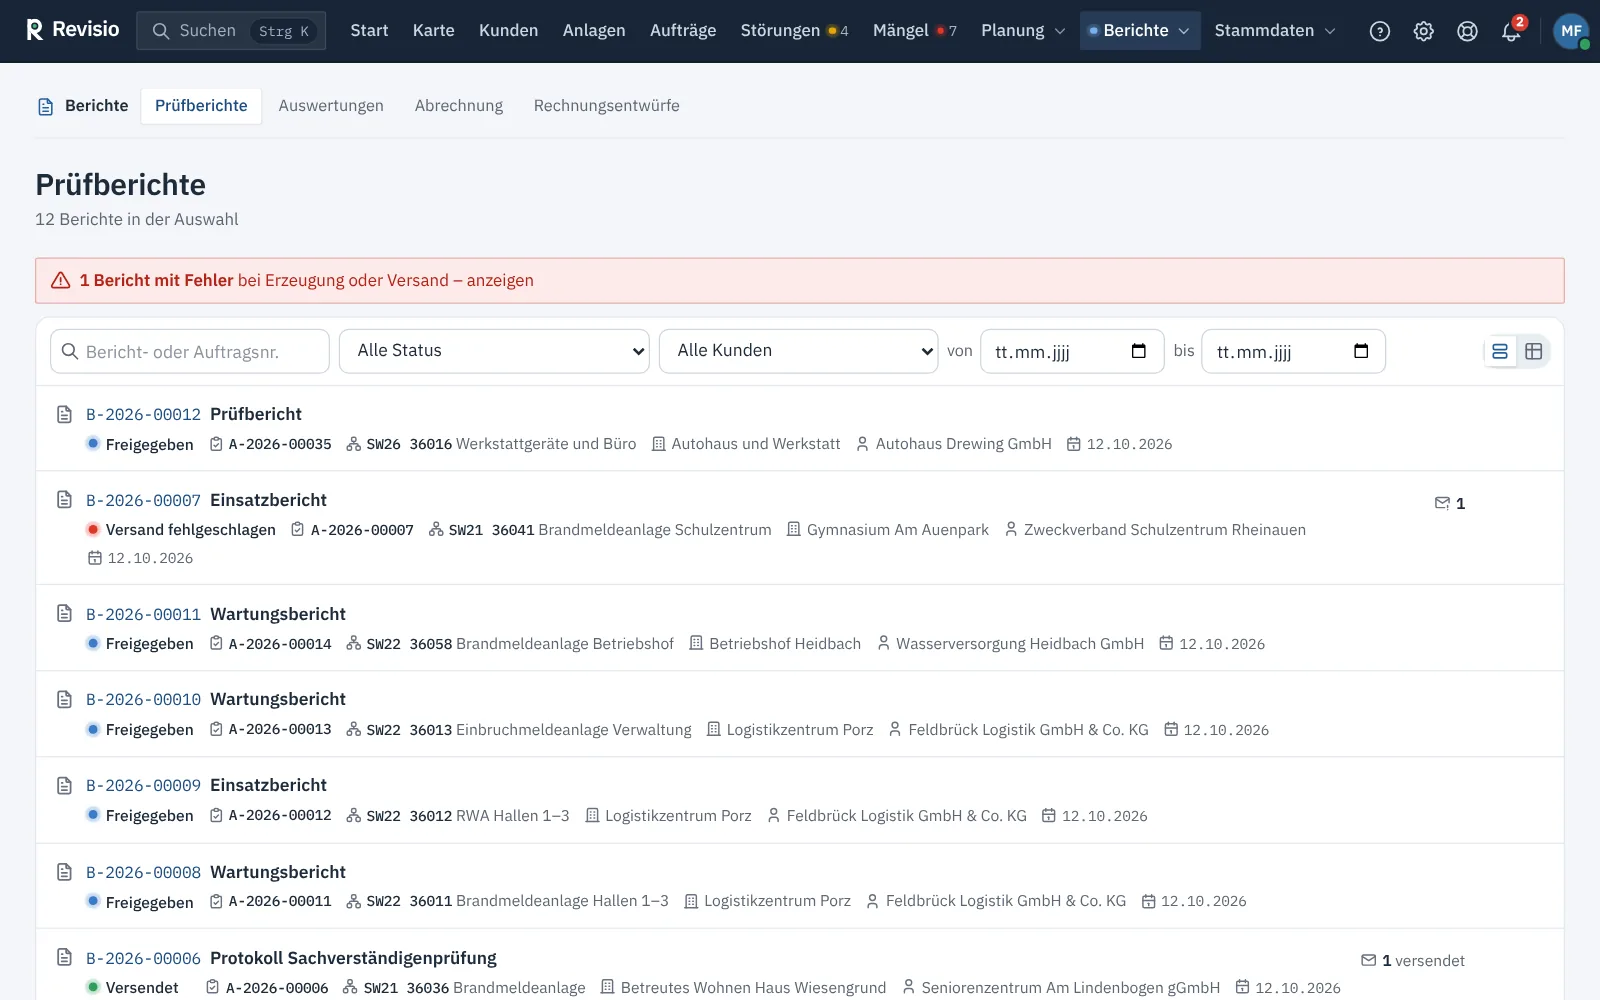Image resolution: width=1600 pixels, height=1000 pixels.
Task: Open the MF user avatar menu
Action: pos(1572,31)
